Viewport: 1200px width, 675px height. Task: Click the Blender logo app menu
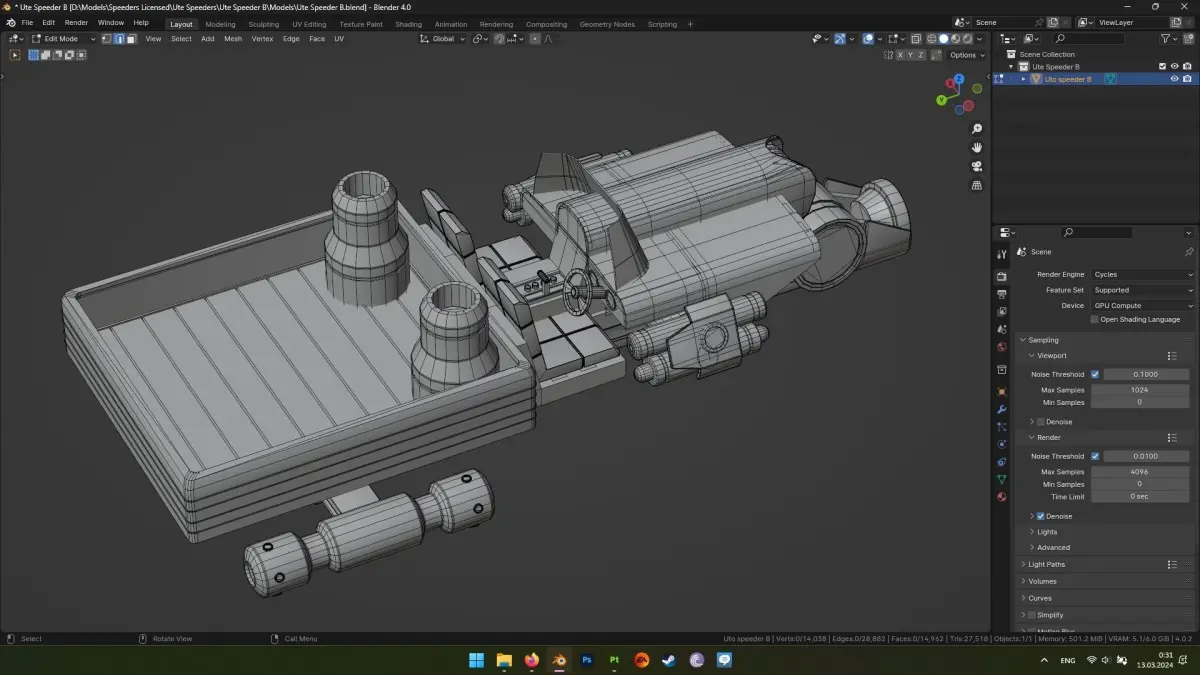tap(10, 22)
